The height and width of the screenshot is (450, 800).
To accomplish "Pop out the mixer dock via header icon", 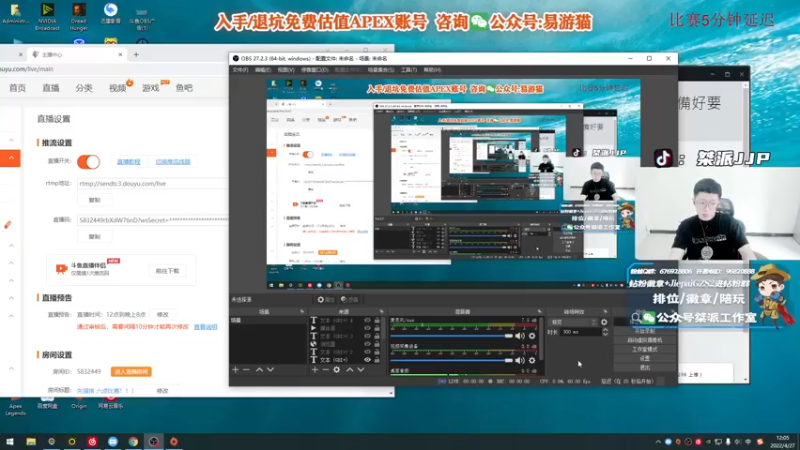I will (x=539, y=311).
